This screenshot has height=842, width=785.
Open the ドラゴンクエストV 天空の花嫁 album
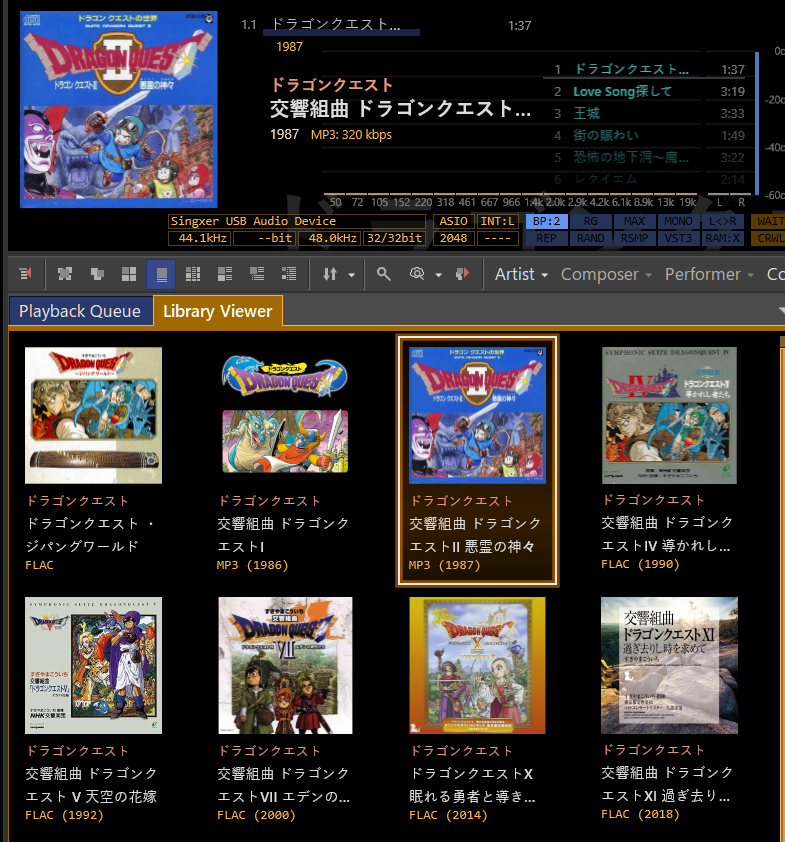[x=93, y=665]
